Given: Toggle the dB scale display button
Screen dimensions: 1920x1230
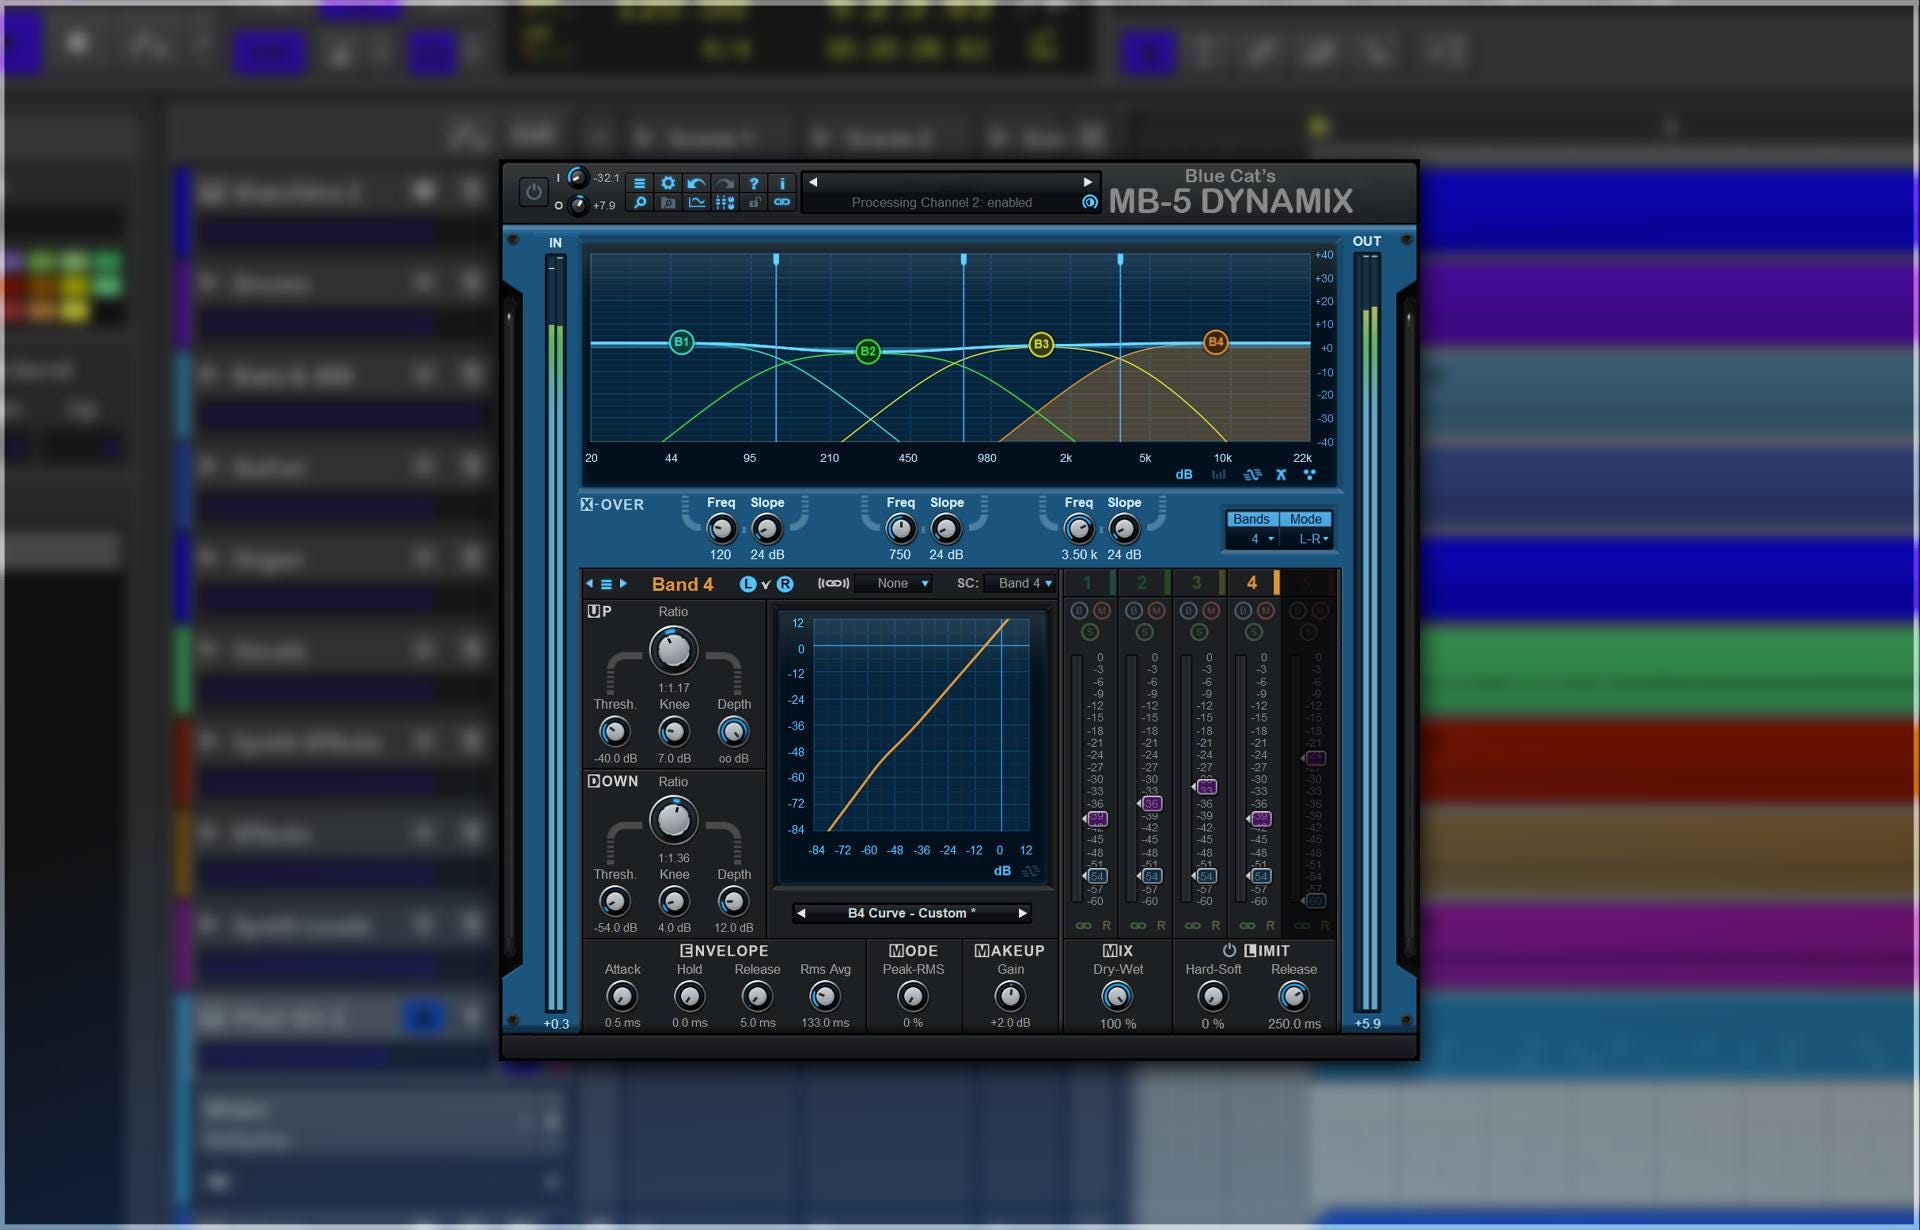Looking at the screenshot, I should [1184, 475].
